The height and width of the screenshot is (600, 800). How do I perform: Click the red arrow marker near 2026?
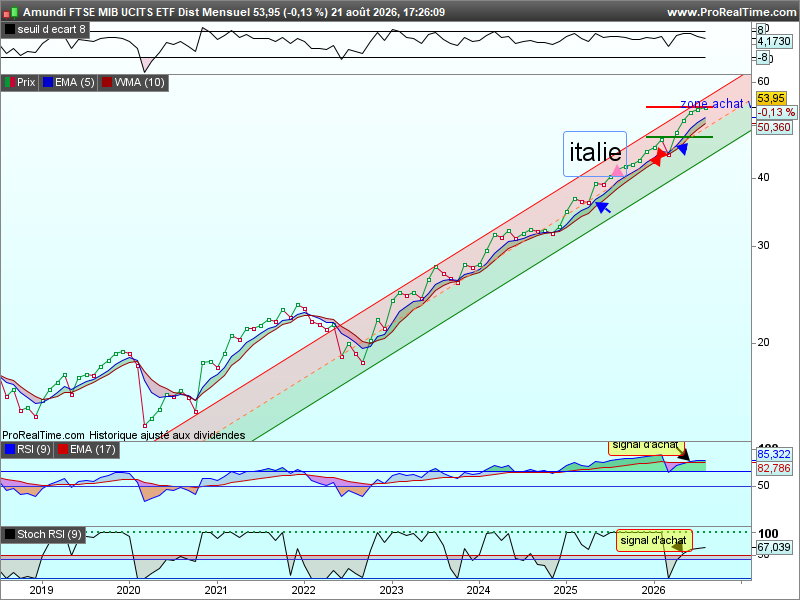(x=660, y=157)
